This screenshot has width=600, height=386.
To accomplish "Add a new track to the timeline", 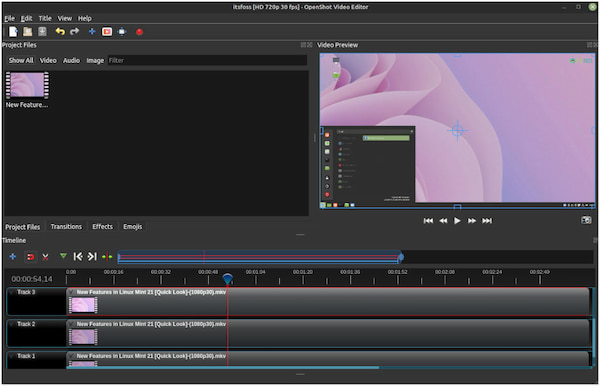I will 13,257.
